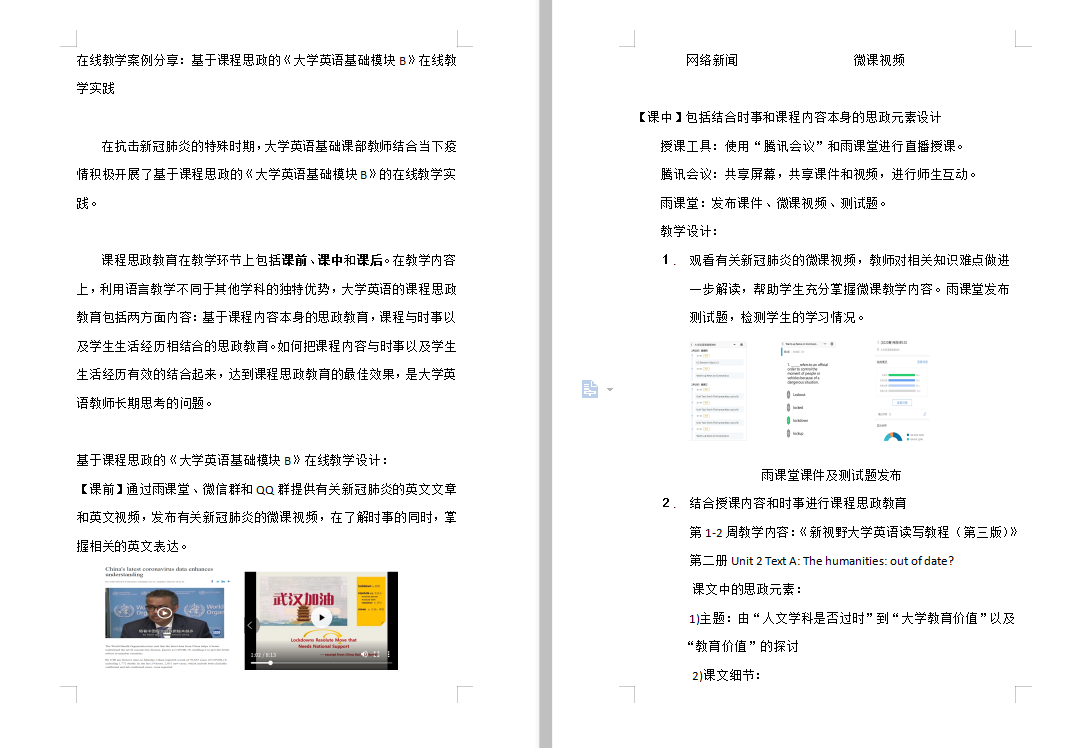
Task: Play the WHO coronavirus news video
Action: click(165, 613)
